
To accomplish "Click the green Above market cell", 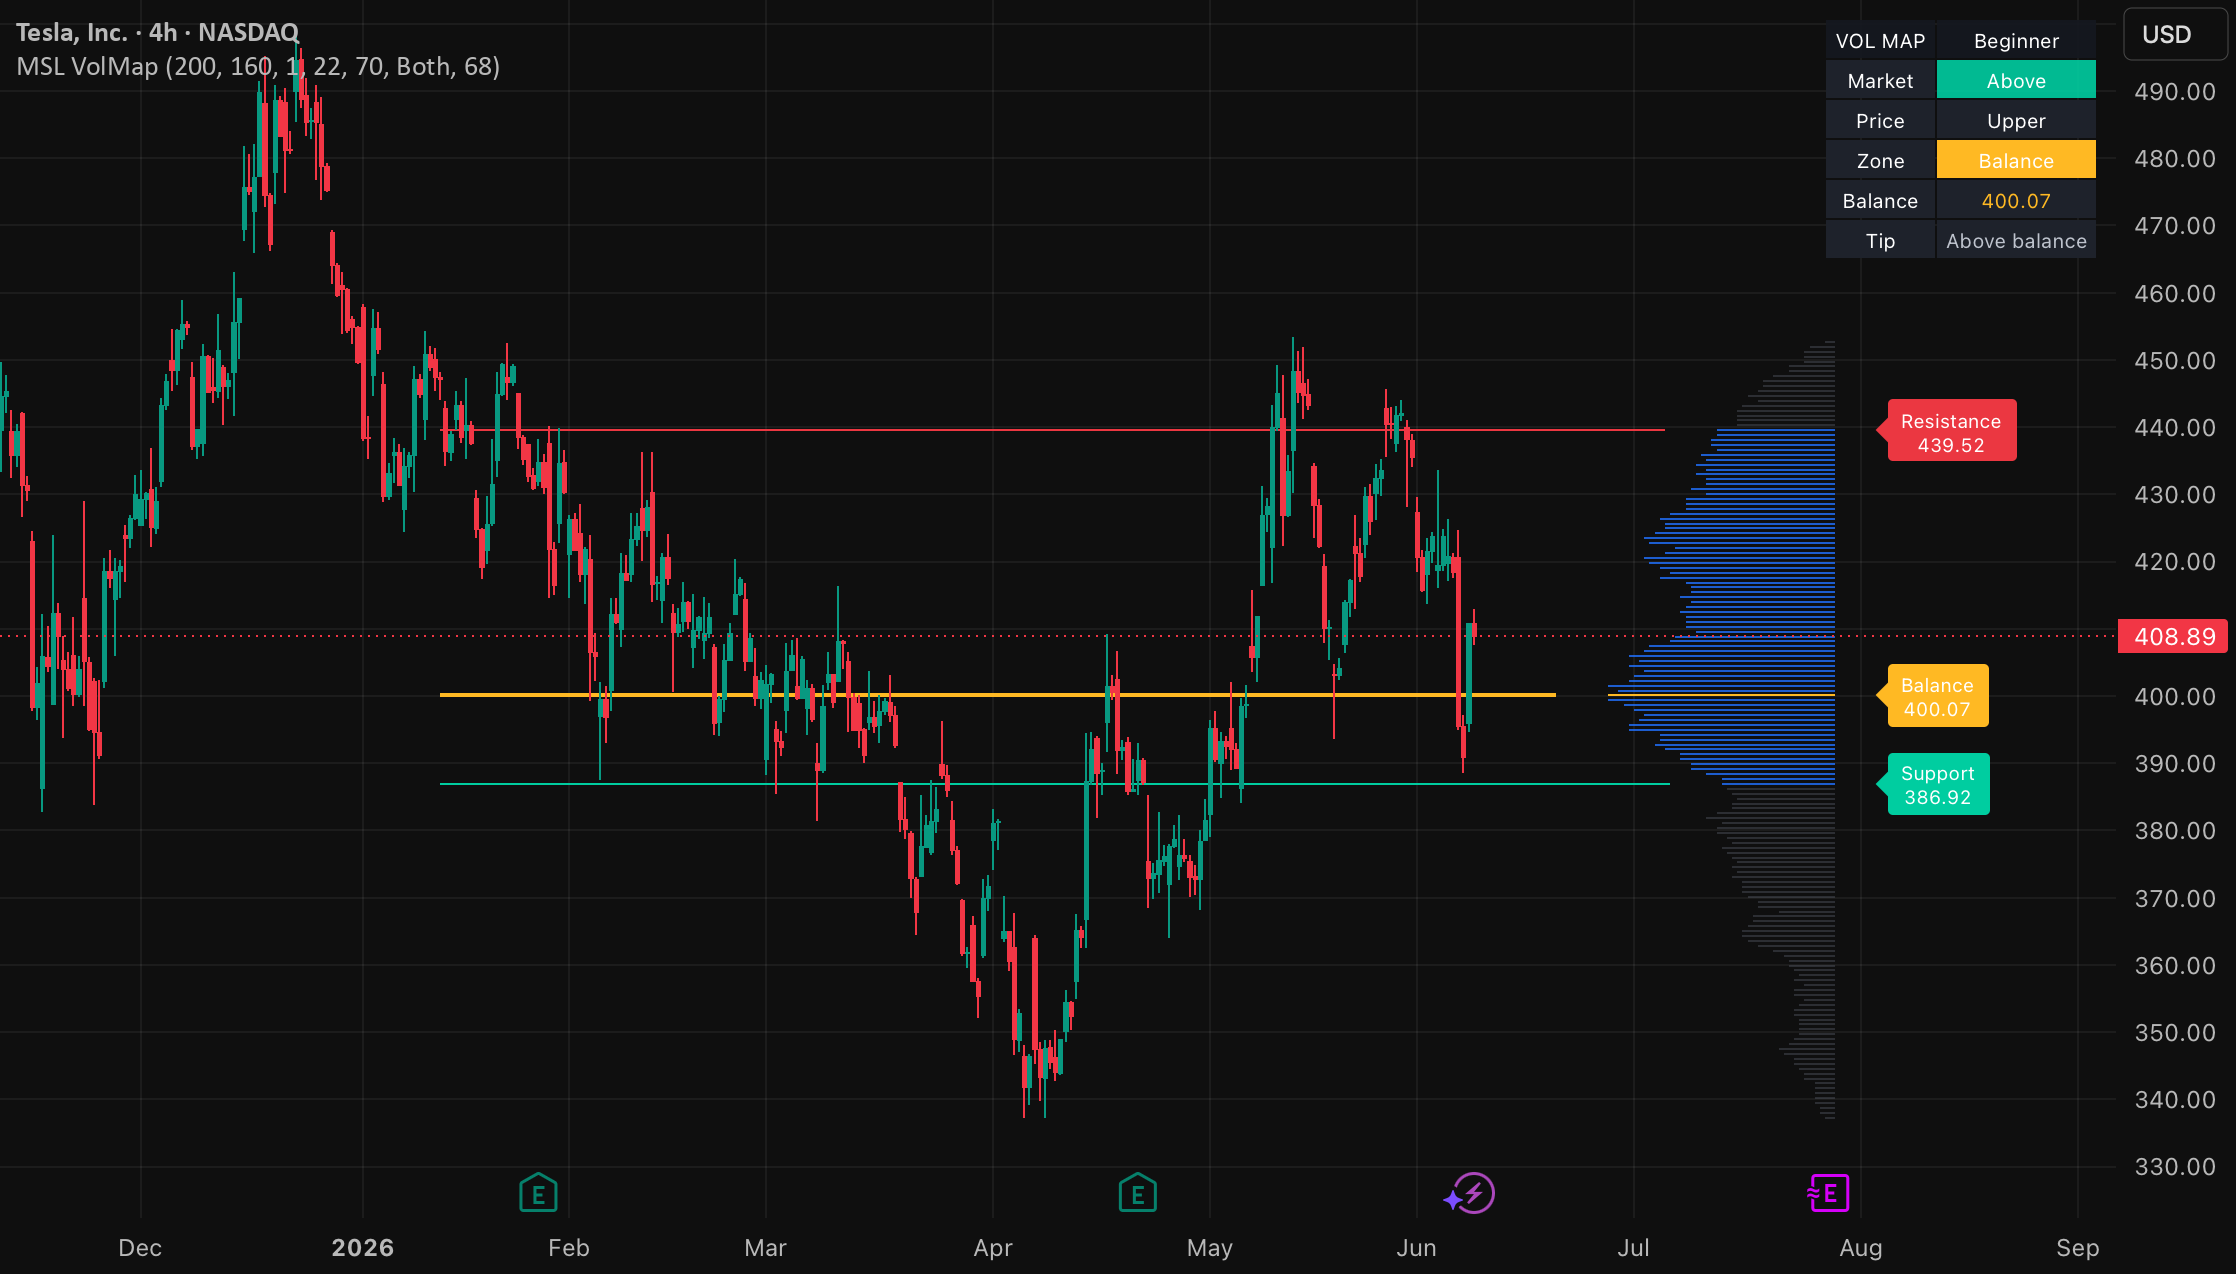I will click(x=2016, y=80).
